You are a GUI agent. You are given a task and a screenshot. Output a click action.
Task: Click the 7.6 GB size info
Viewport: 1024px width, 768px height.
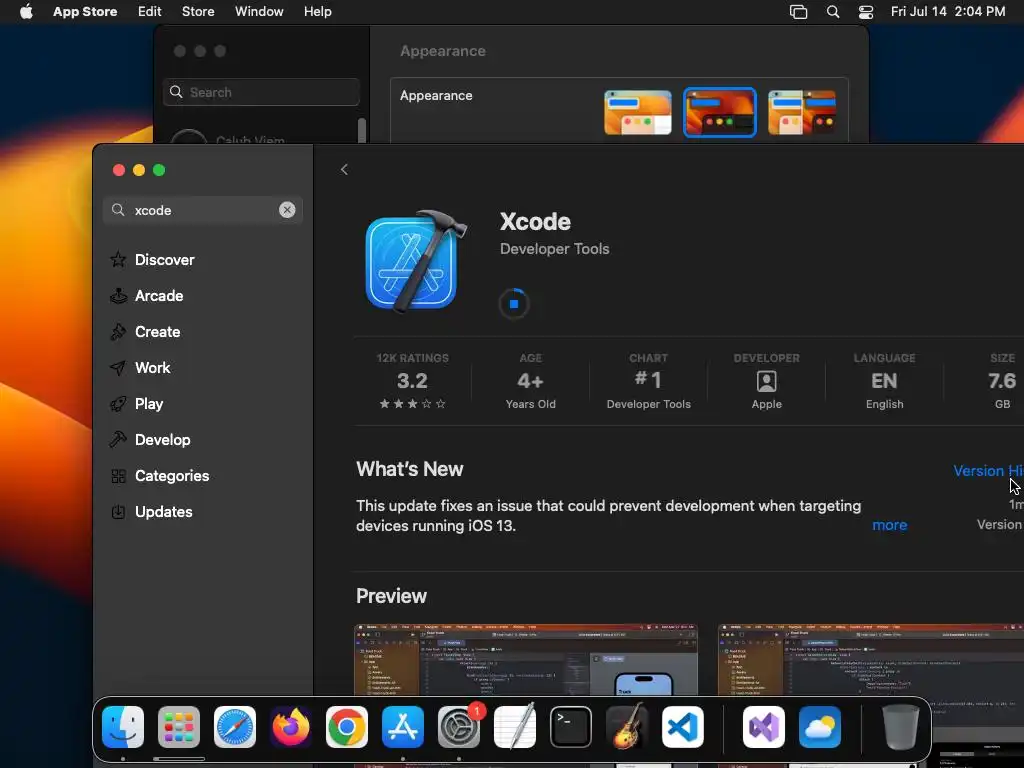point(1002,381)
